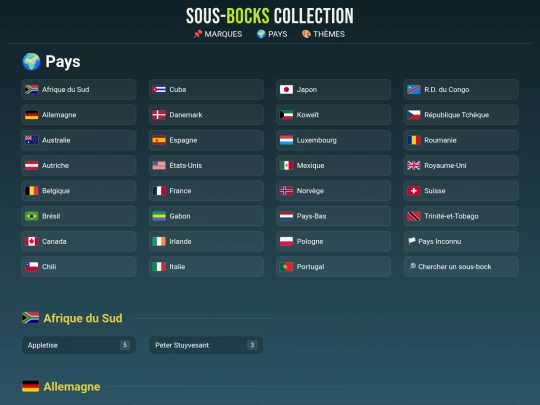Screen dimensions: 540x405
Task: Click the Austria flag icon
Action: pos(31,166)
